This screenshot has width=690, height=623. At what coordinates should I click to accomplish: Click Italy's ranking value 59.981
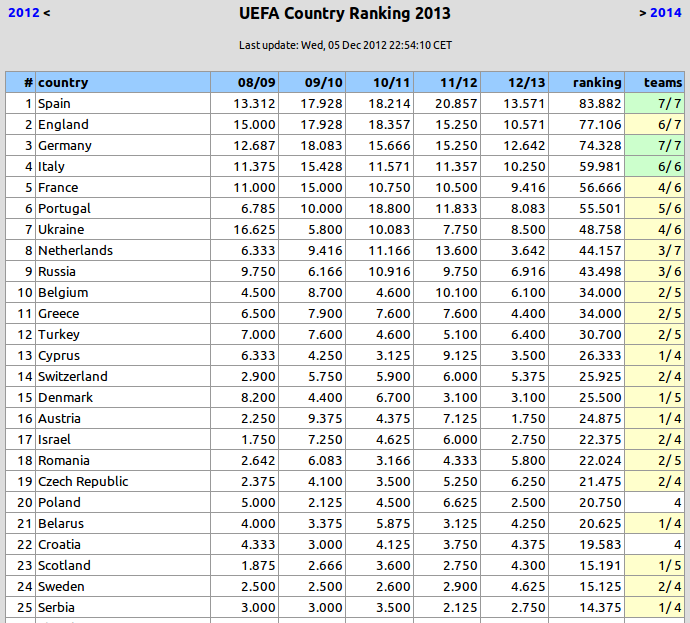click(x=600, y=167)
